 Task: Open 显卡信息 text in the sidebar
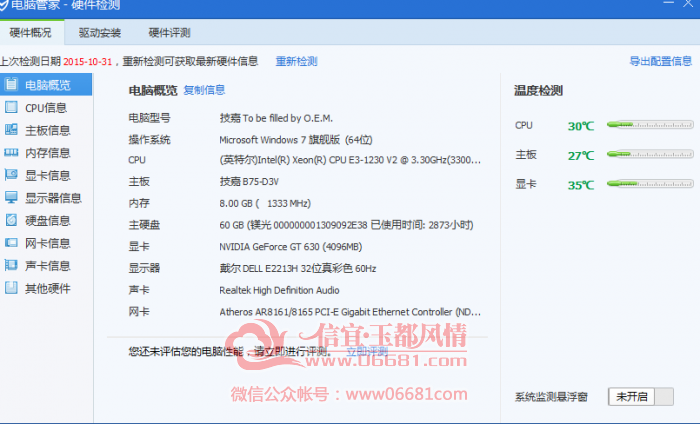point(48,175)
